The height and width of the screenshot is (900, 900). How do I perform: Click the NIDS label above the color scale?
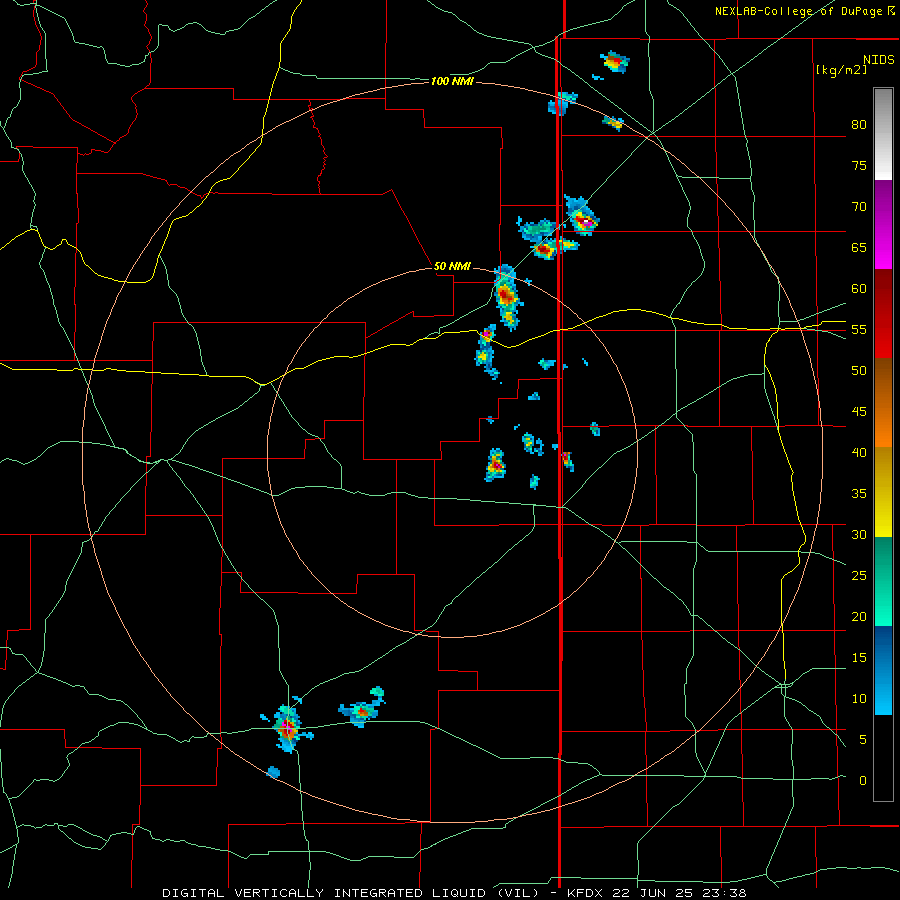[x=879, y=60]
